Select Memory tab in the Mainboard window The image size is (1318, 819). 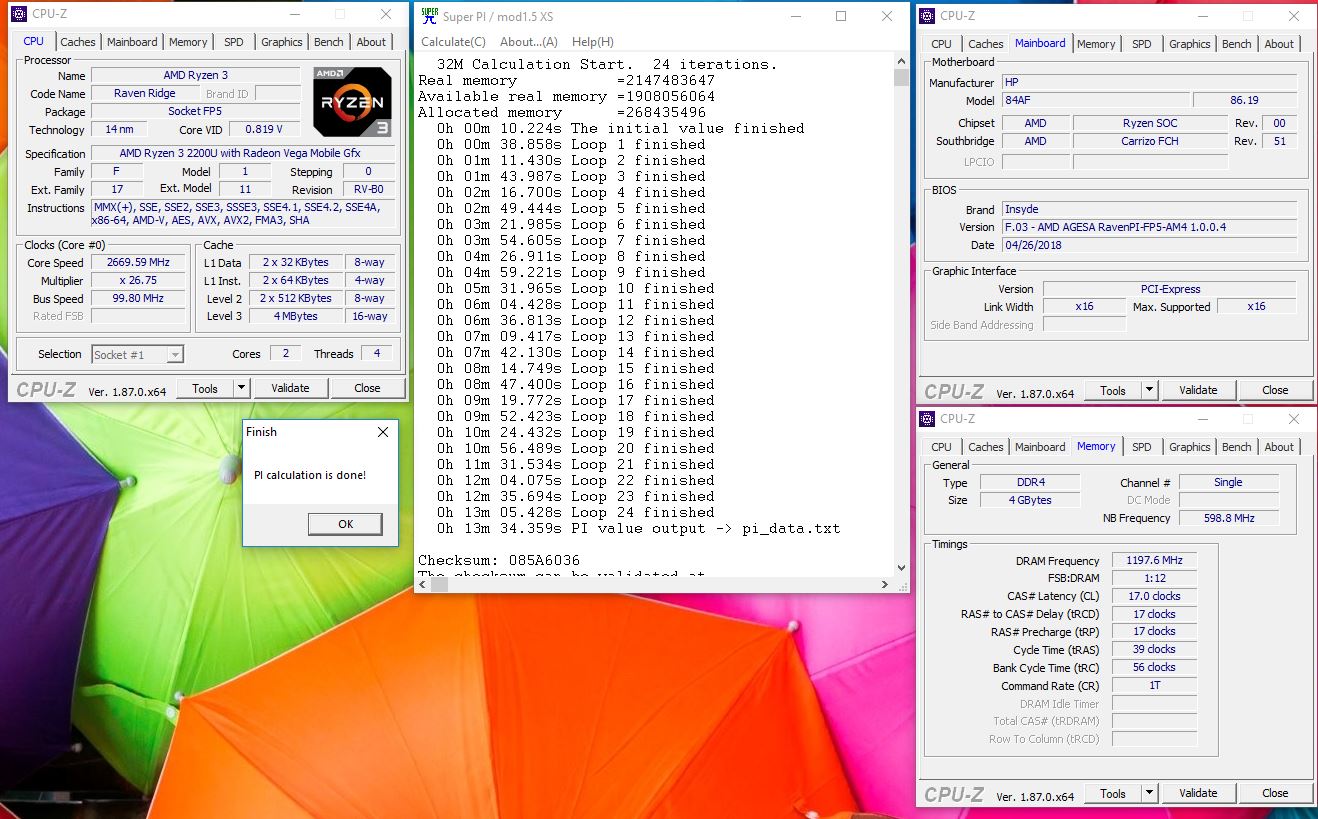(x=1096, y=44)
